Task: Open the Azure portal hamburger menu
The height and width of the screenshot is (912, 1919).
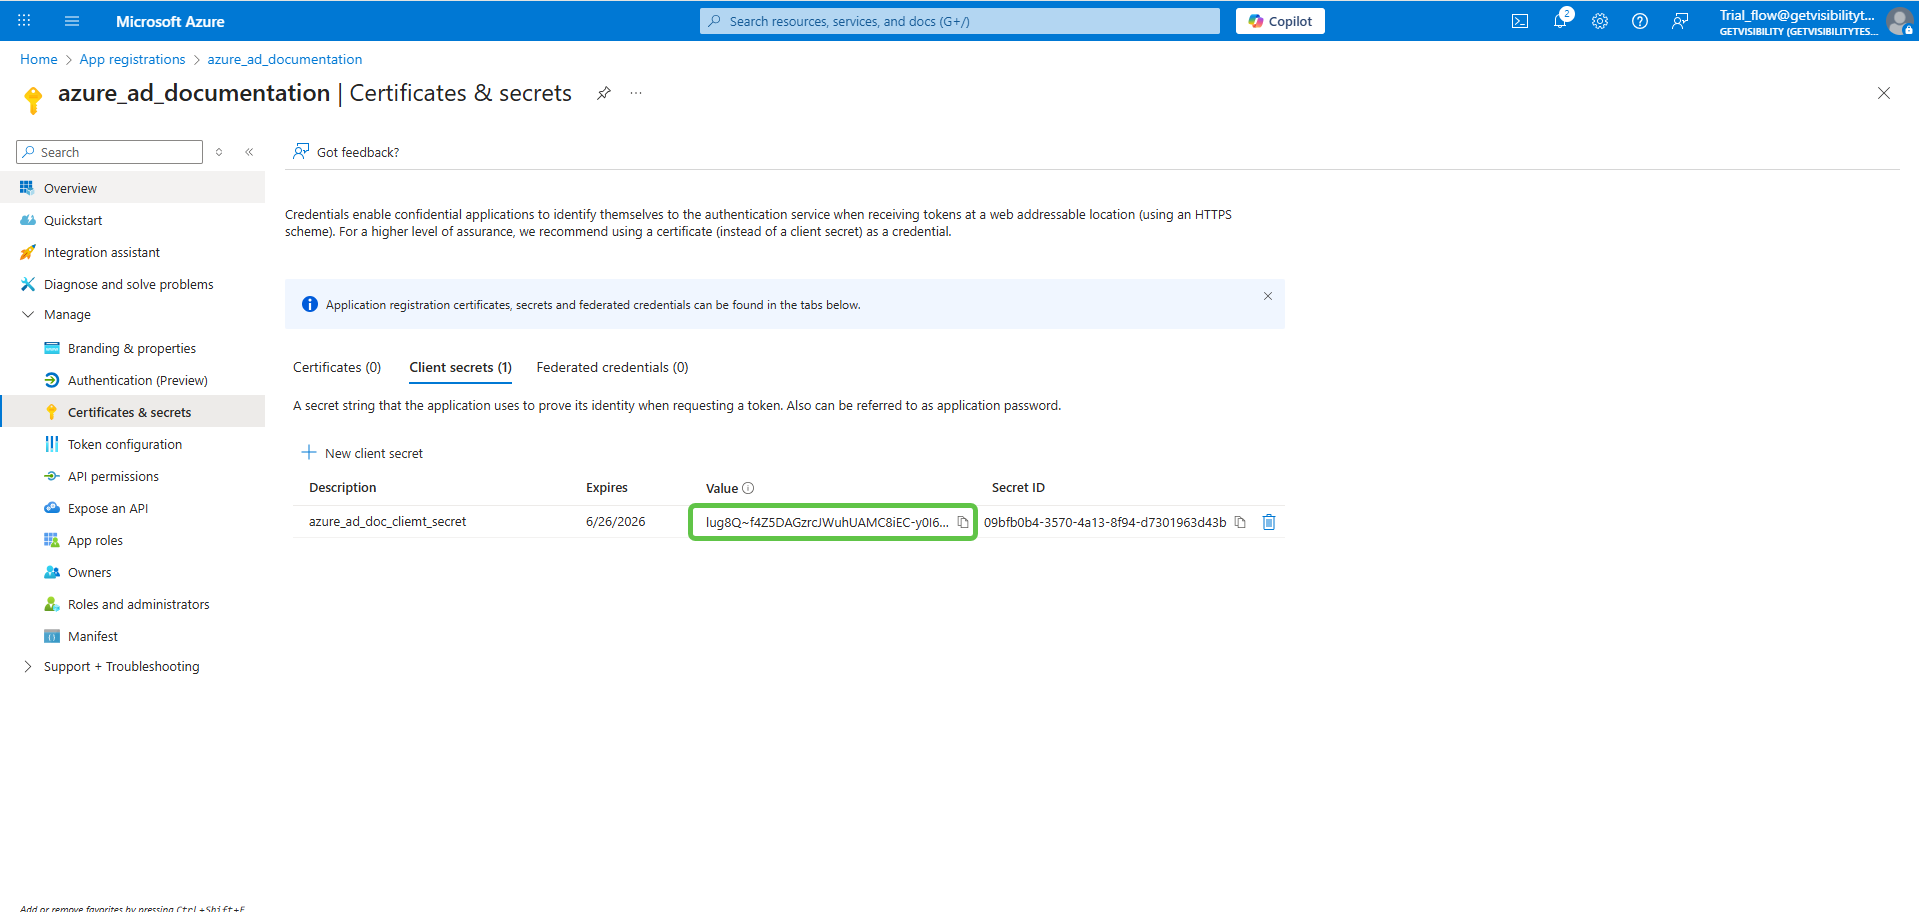Action: (72, 21)
